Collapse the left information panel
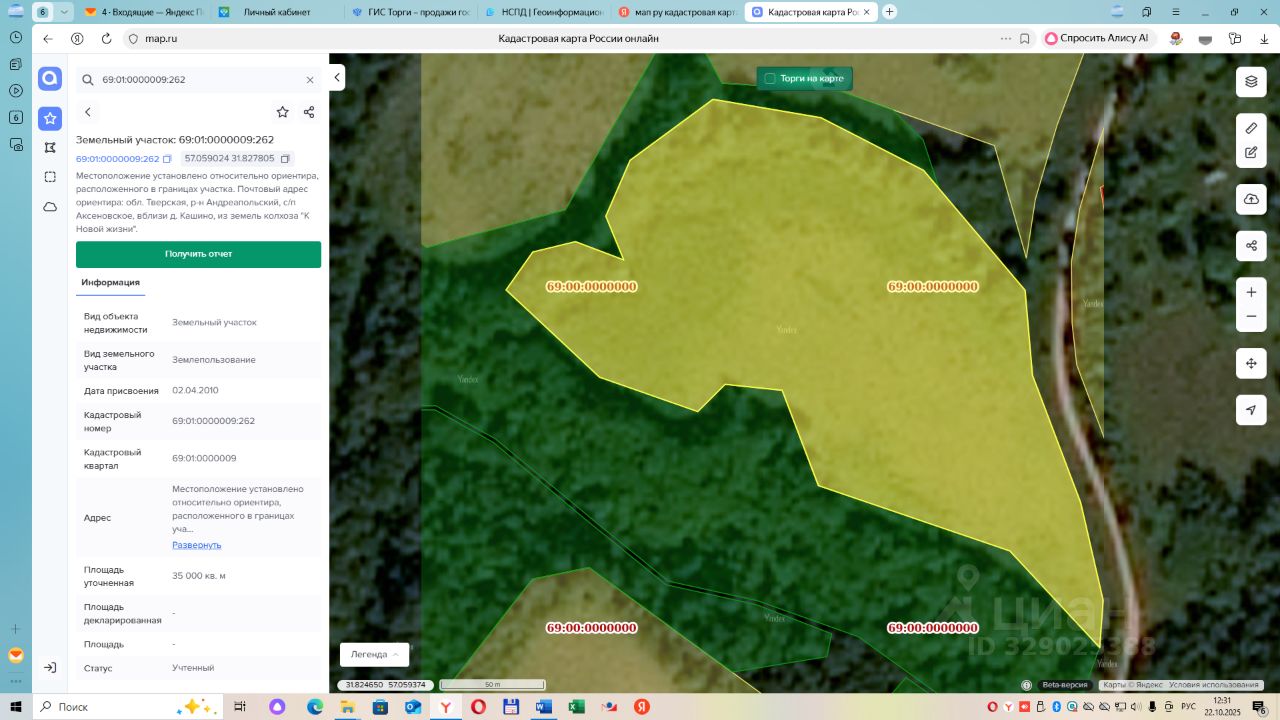Viewport: 1280px width, 720px height. 338,77
